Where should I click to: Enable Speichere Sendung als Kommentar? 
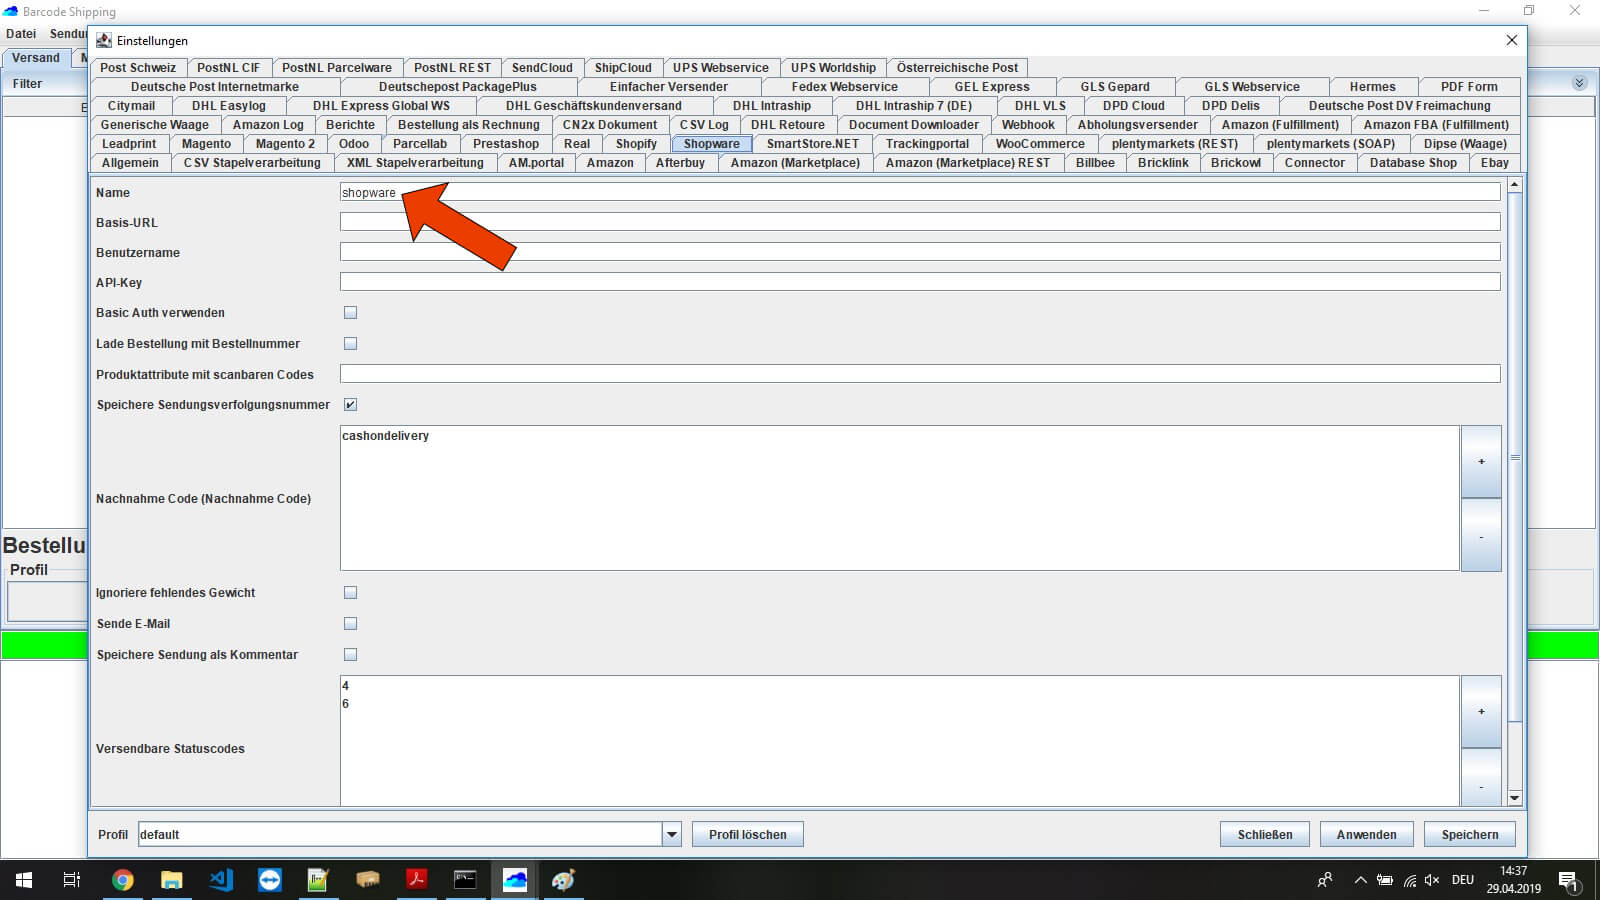click(x=350, y=655)
